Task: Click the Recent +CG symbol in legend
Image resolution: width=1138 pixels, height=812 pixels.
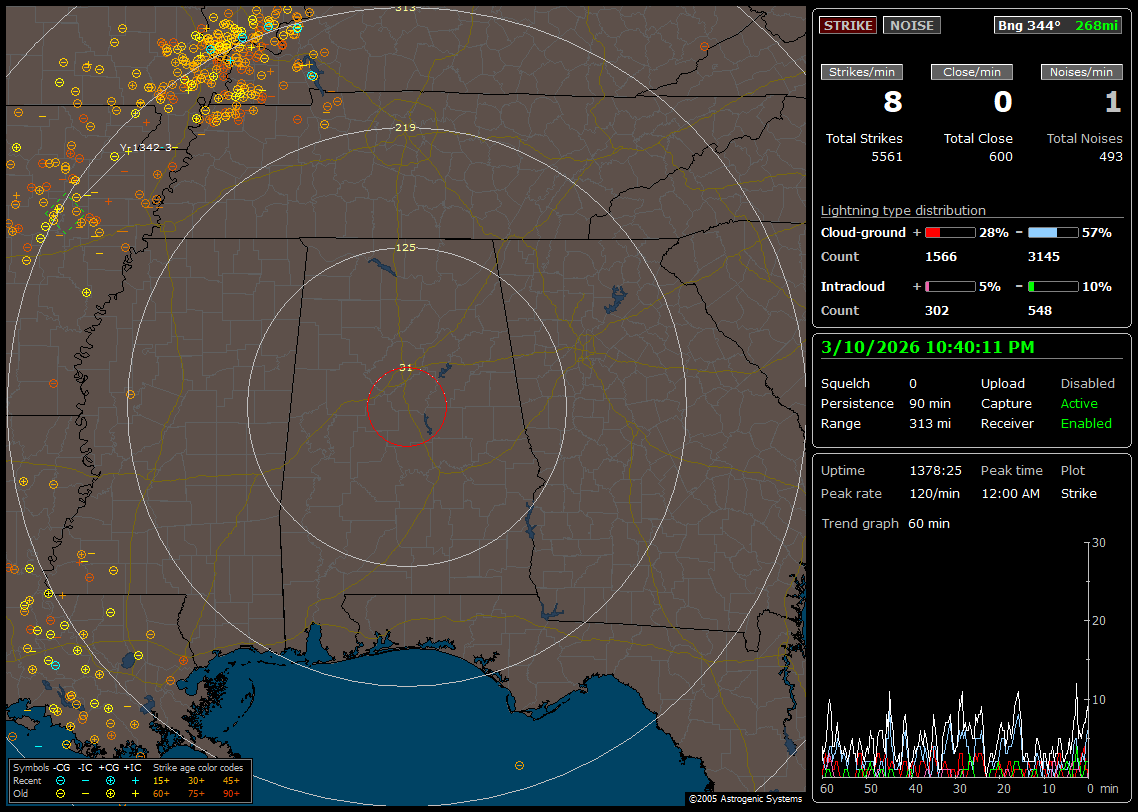Action: (x=110, y=780)
